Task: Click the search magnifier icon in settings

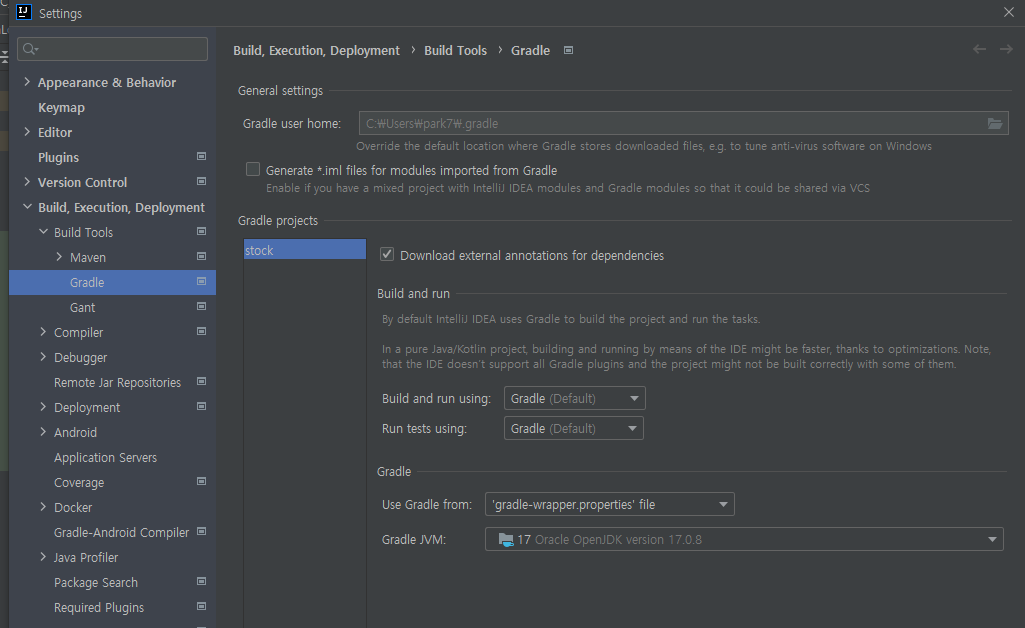Action: point(30,49)
